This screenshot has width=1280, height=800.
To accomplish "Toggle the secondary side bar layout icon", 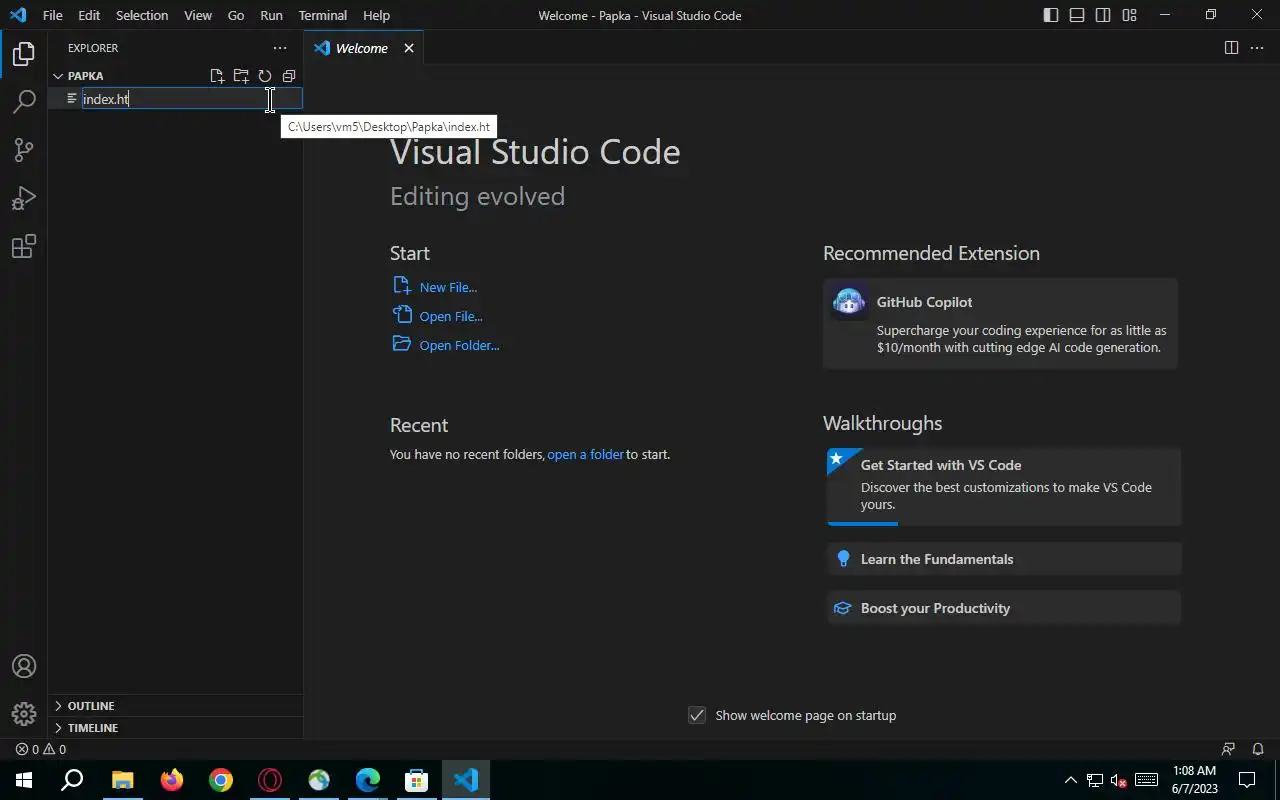I will point(1103,15).
